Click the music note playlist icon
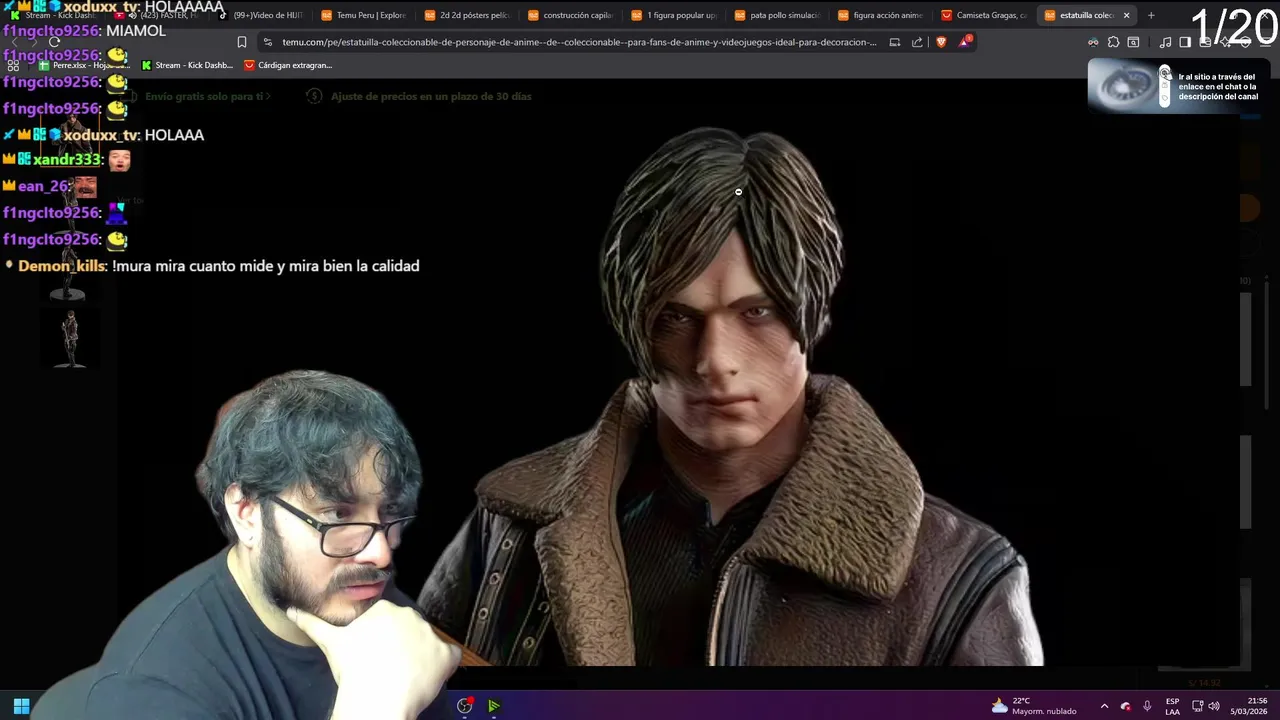 coord(1165,42)
